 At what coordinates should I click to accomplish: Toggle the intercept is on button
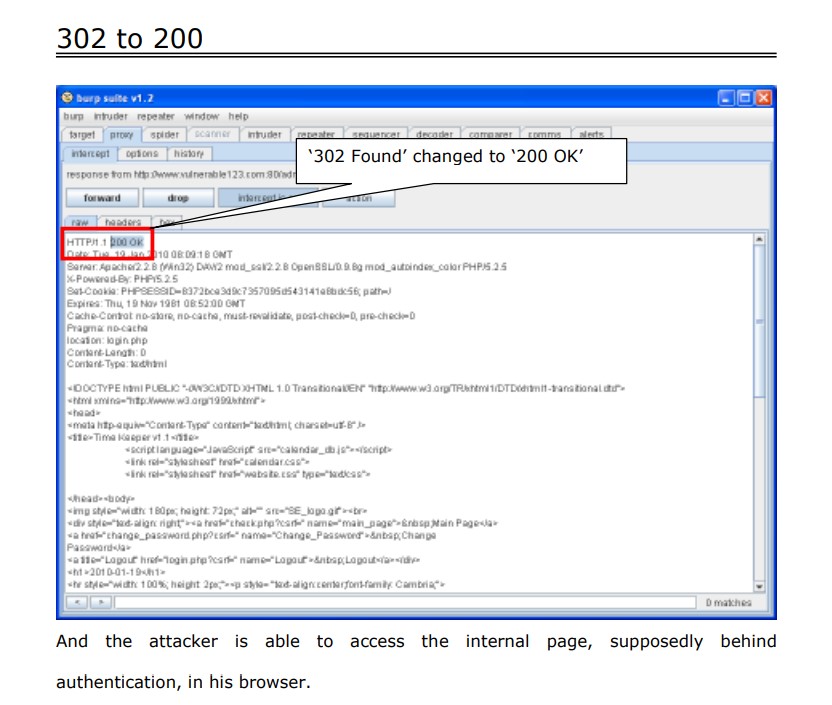(x=268, y=198)
